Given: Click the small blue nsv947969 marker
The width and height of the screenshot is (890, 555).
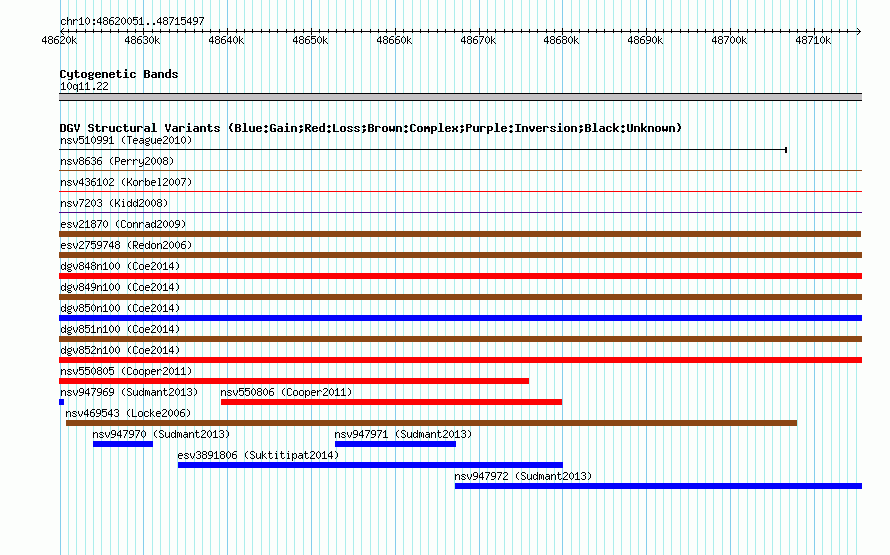Looking at the screenshot, I should pyautogui.click(x=61, y=402).
